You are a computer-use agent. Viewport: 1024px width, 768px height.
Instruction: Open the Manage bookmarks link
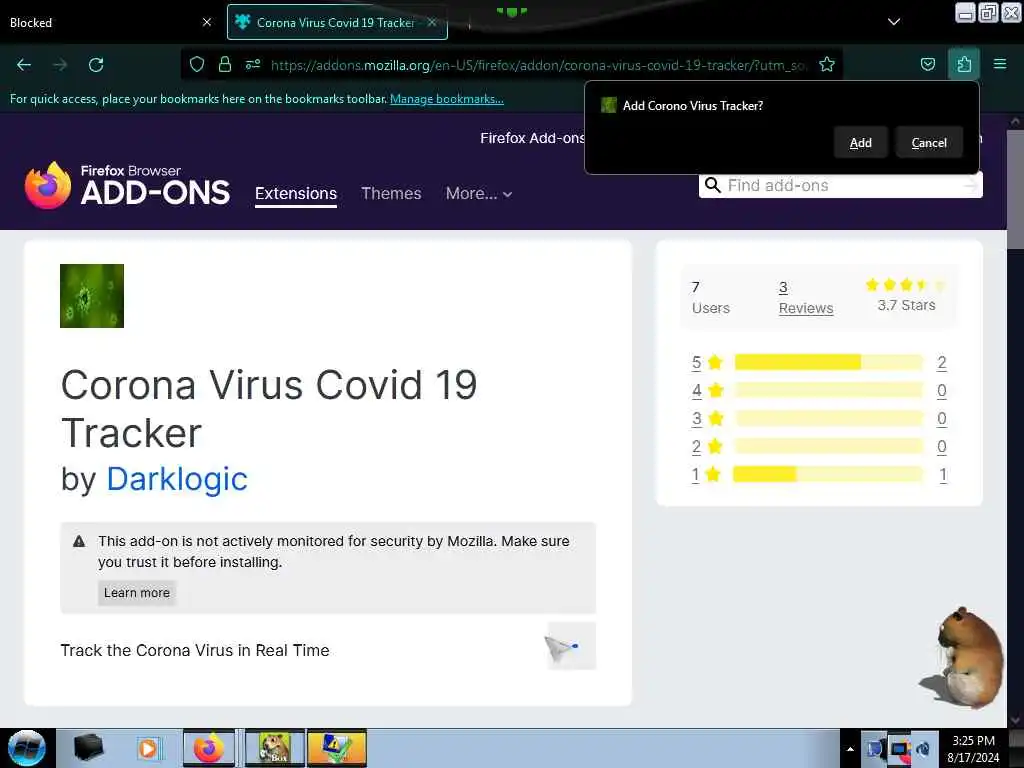point(447,99)
